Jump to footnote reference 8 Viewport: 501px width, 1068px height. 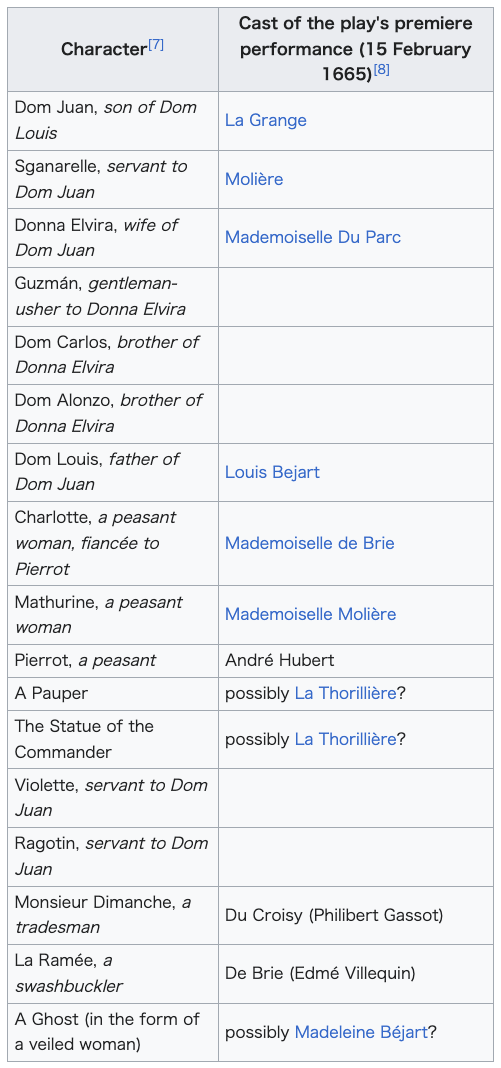(x=381, y=69)
